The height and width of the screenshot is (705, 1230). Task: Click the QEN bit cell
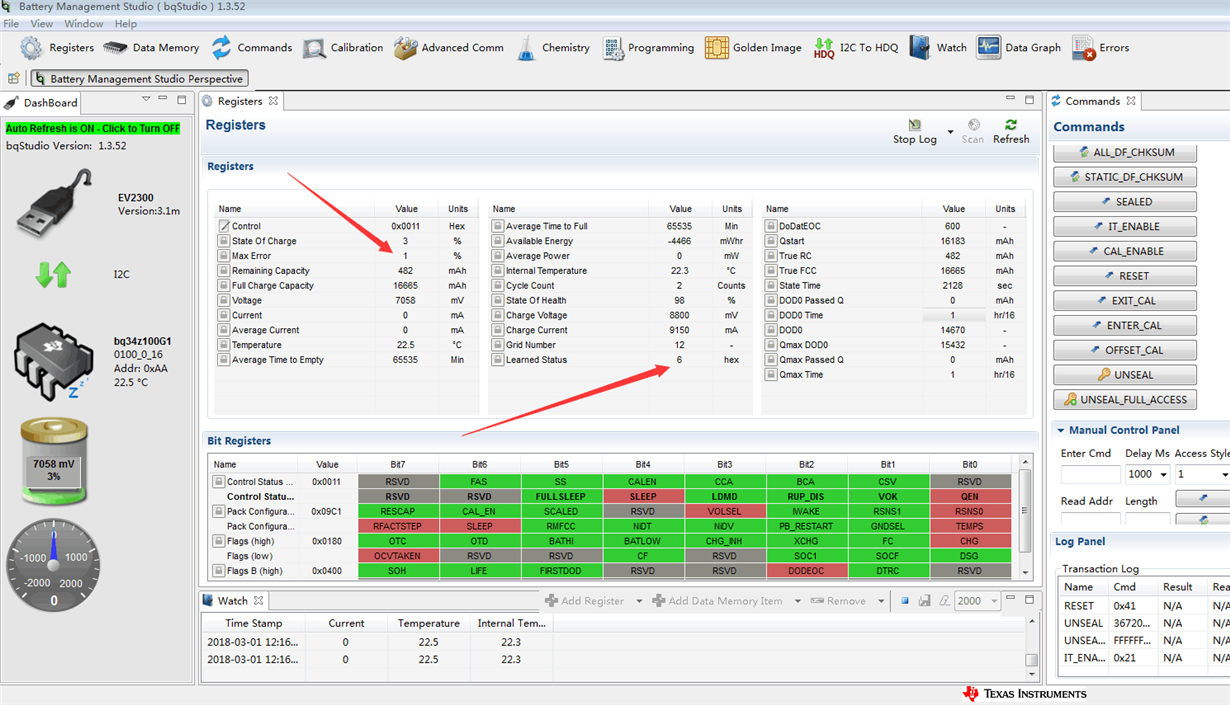969,496
